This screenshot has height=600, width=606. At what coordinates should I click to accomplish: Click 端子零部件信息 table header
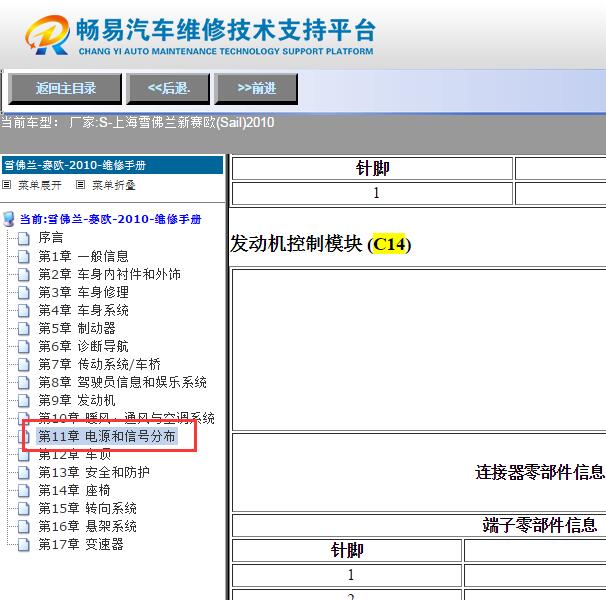(540, 525)
